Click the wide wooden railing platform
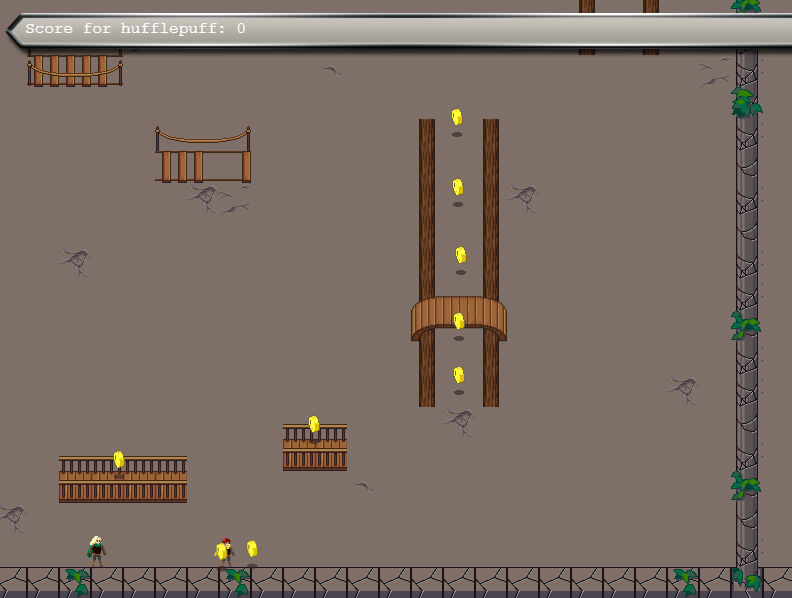This screenshot has height=598, width=792. point(123,479)
